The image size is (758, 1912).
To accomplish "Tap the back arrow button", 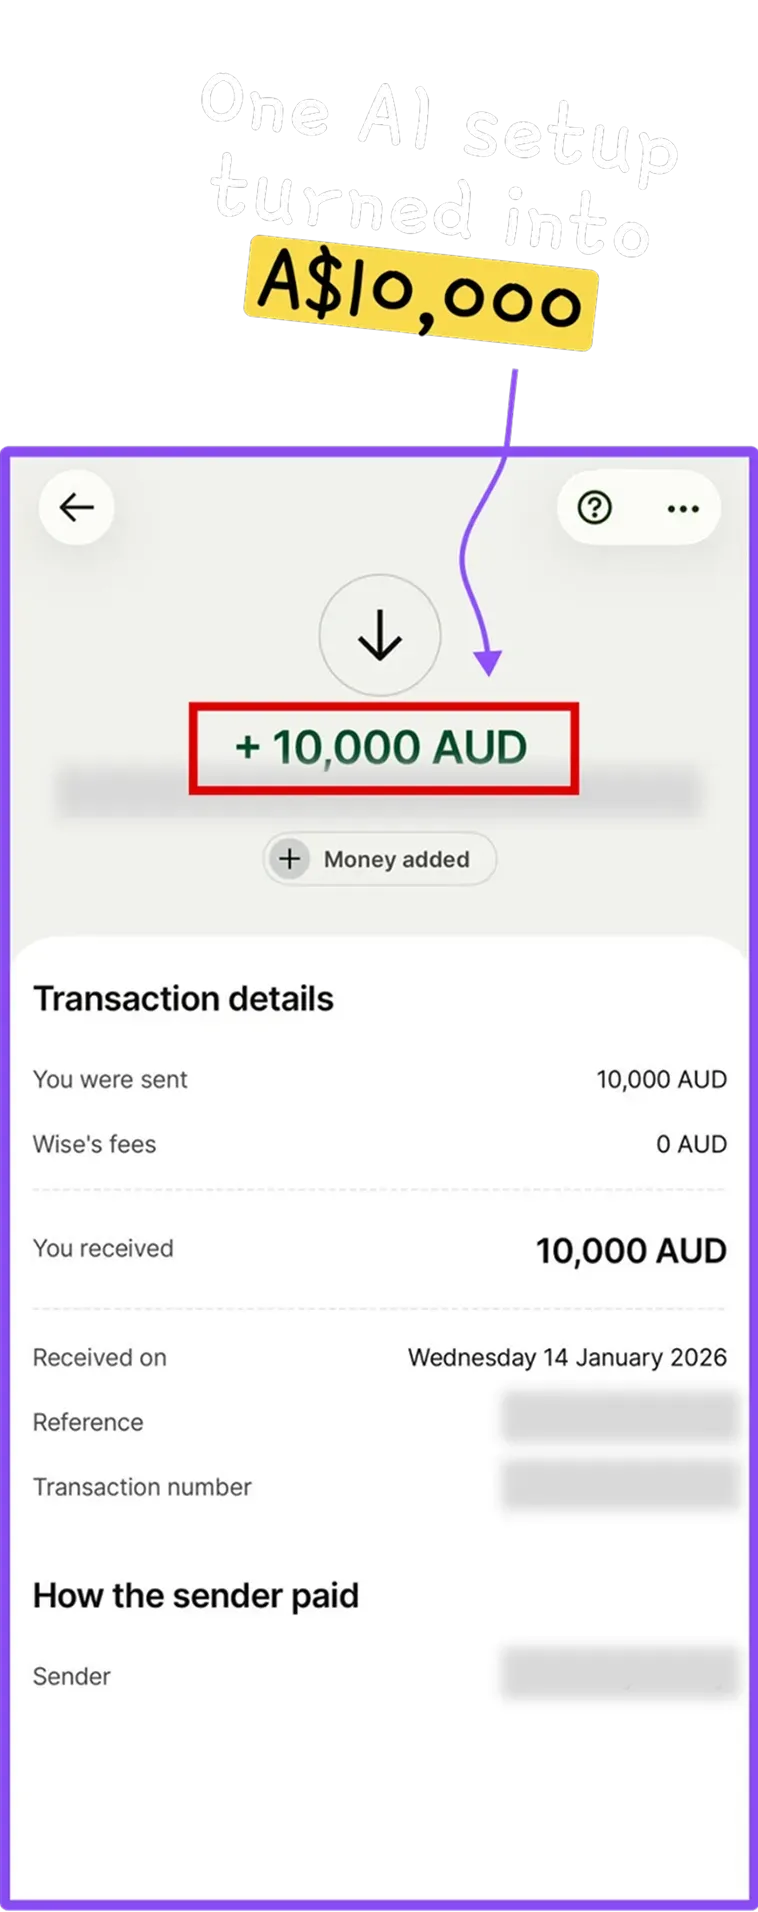I will click(76, 508).
